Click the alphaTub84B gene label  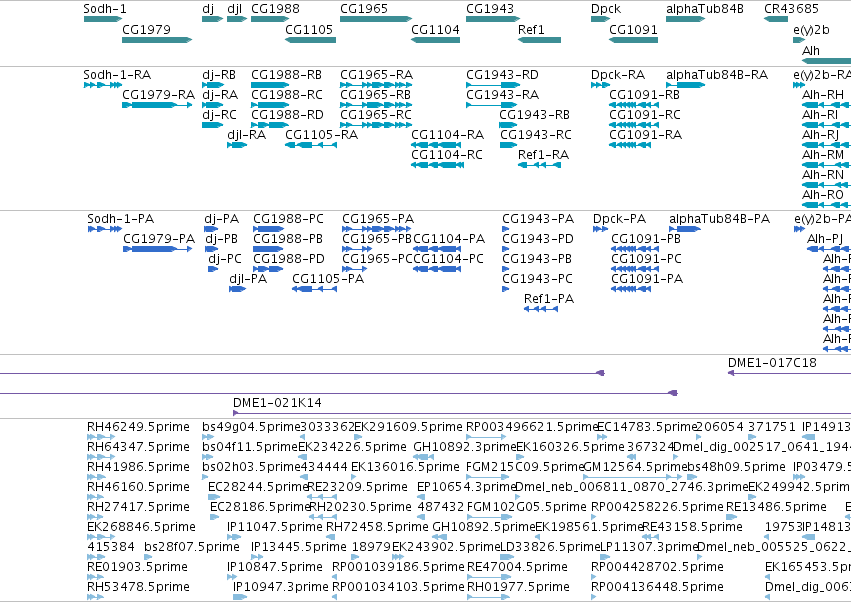click(704, 9)
